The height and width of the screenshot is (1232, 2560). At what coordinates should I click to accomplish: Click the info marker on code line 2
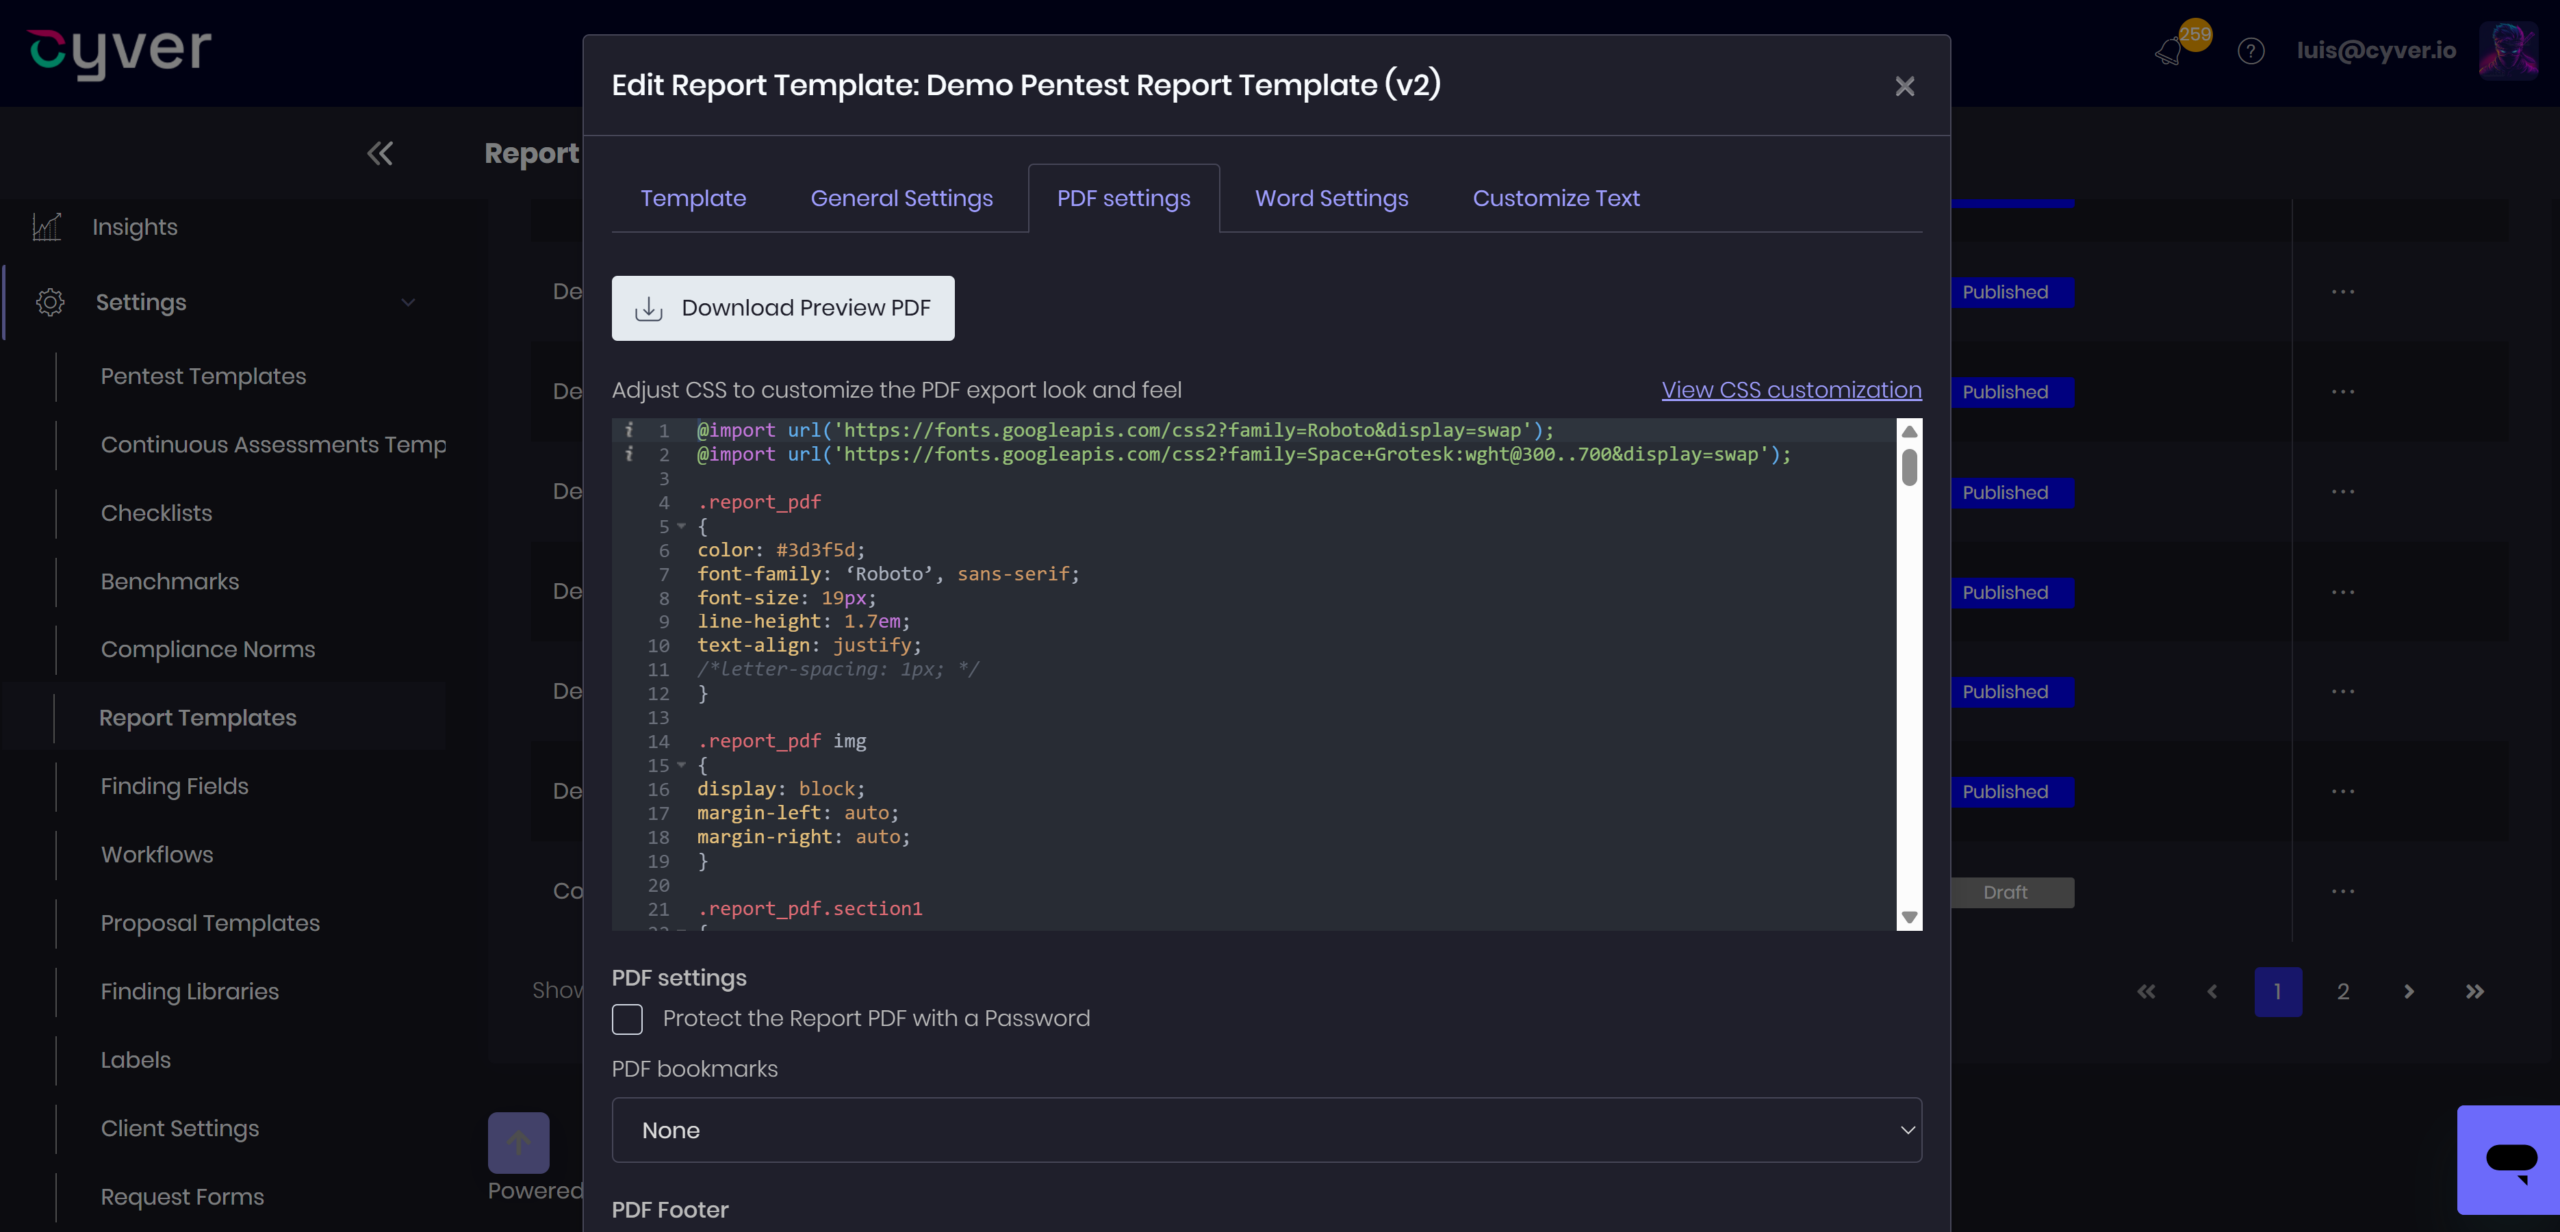tap(629, 454)
